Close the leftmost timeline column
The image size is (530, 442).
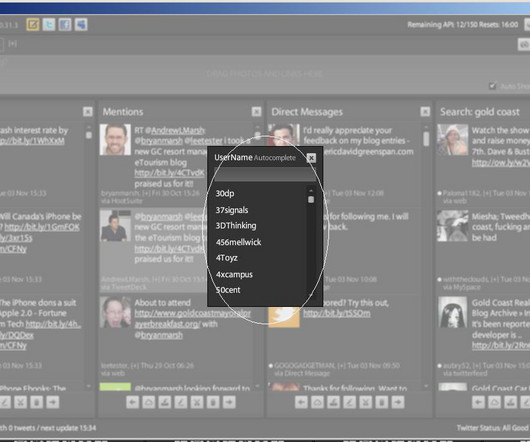coord(88,112)
